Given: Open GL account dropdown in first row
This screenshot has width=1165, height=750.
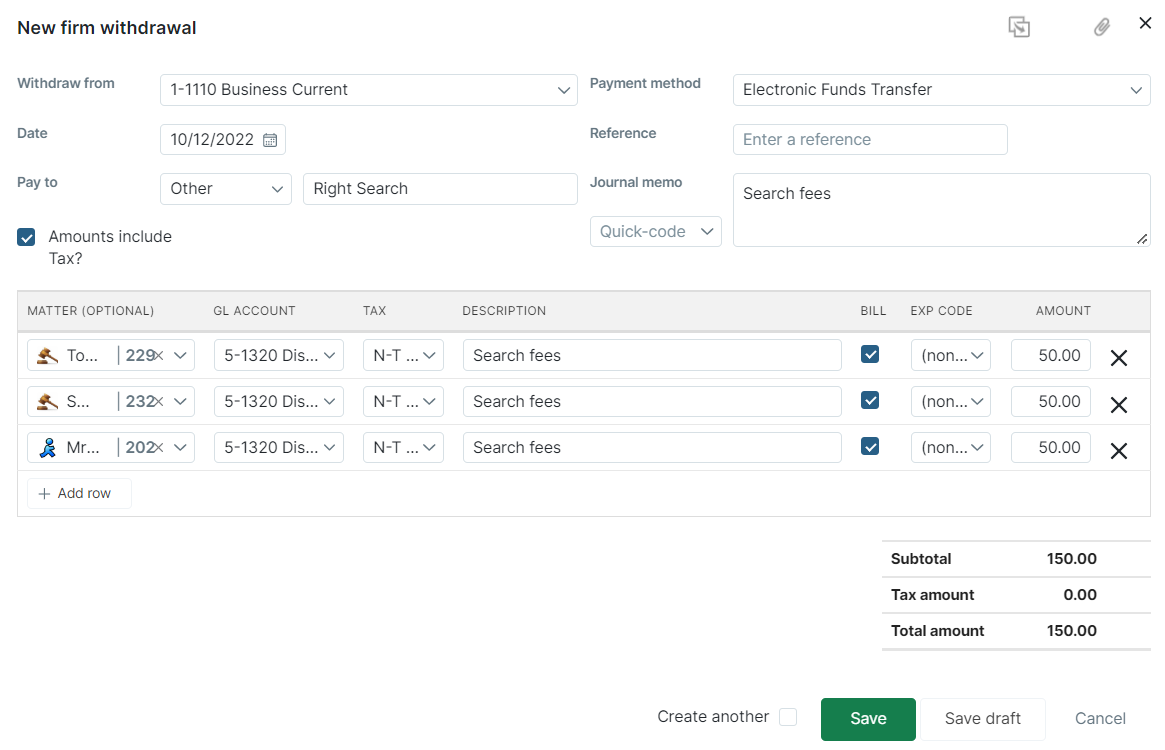Looking at the screenshot, I should [x=279, y=355].
